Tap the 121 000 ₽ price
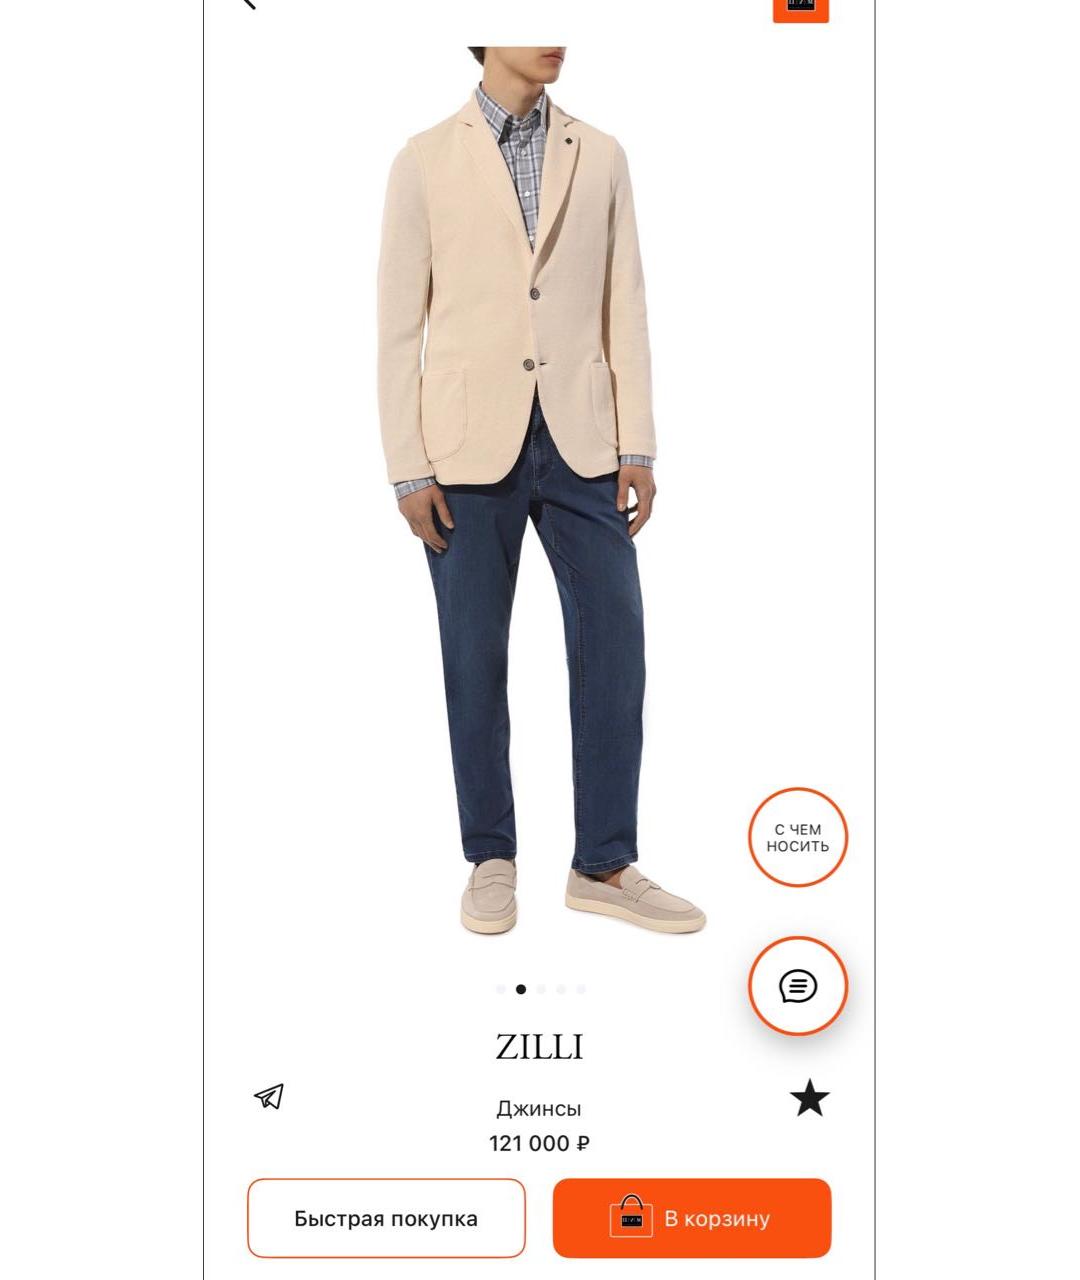 (x=539, y=1143)
